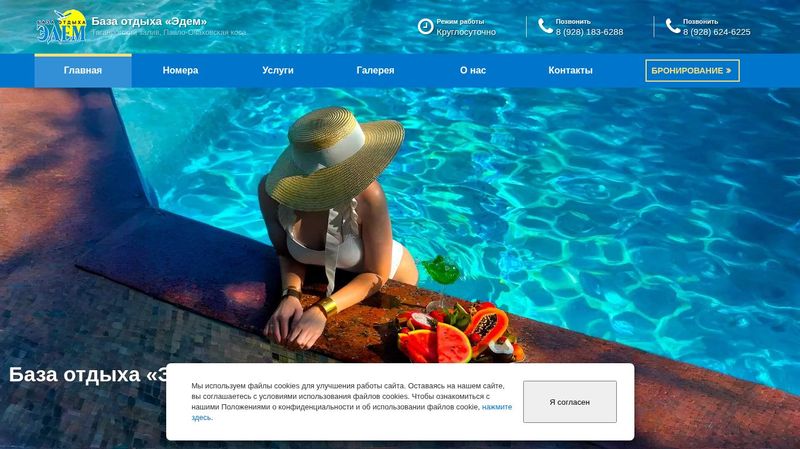Open the Номера menu item
This screenshot has height=449, width=800.
[x=180, y=70]
